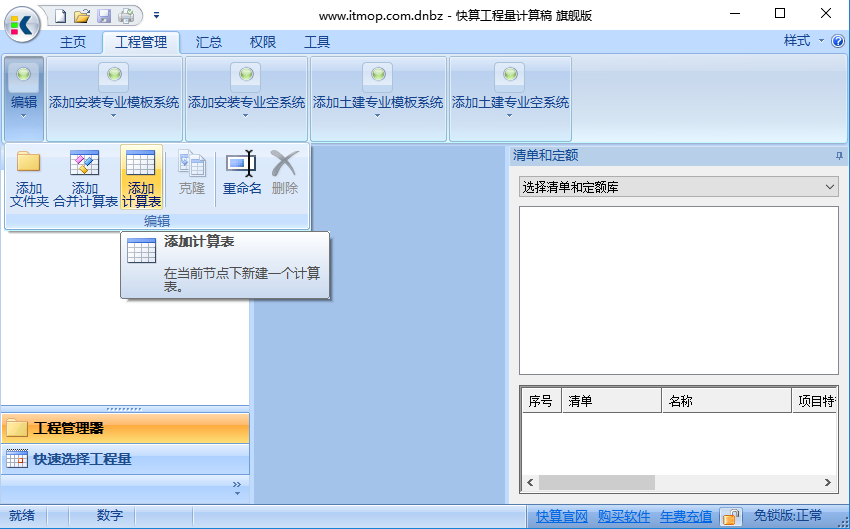Collapse the 编辑 ribbon group button
Image resolution: width=850 pixels, height=529 pixels.
pyautogui.click(x=24, y=99)
